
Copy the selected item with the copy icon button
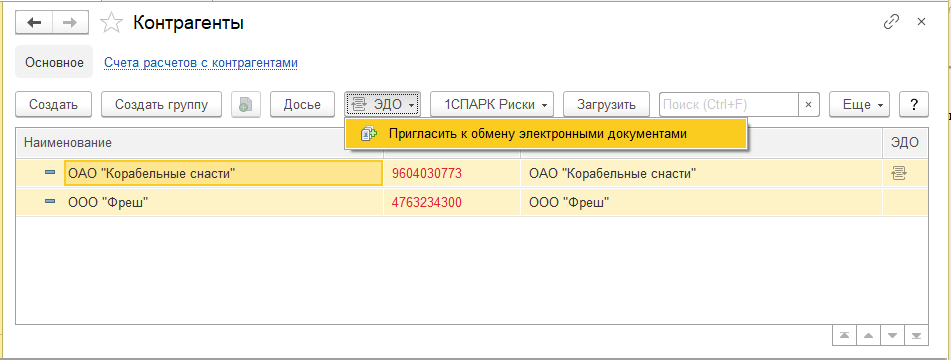[x=246, y=104]
